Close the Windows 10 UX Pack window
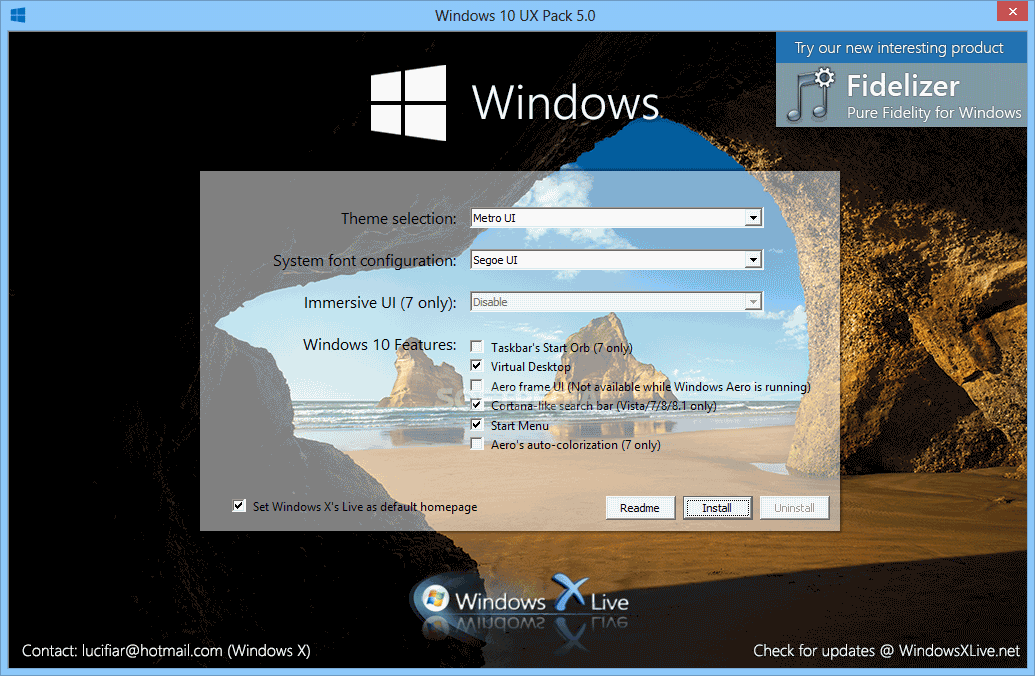Viewport: 1035px width, 676px height. 1013,12
